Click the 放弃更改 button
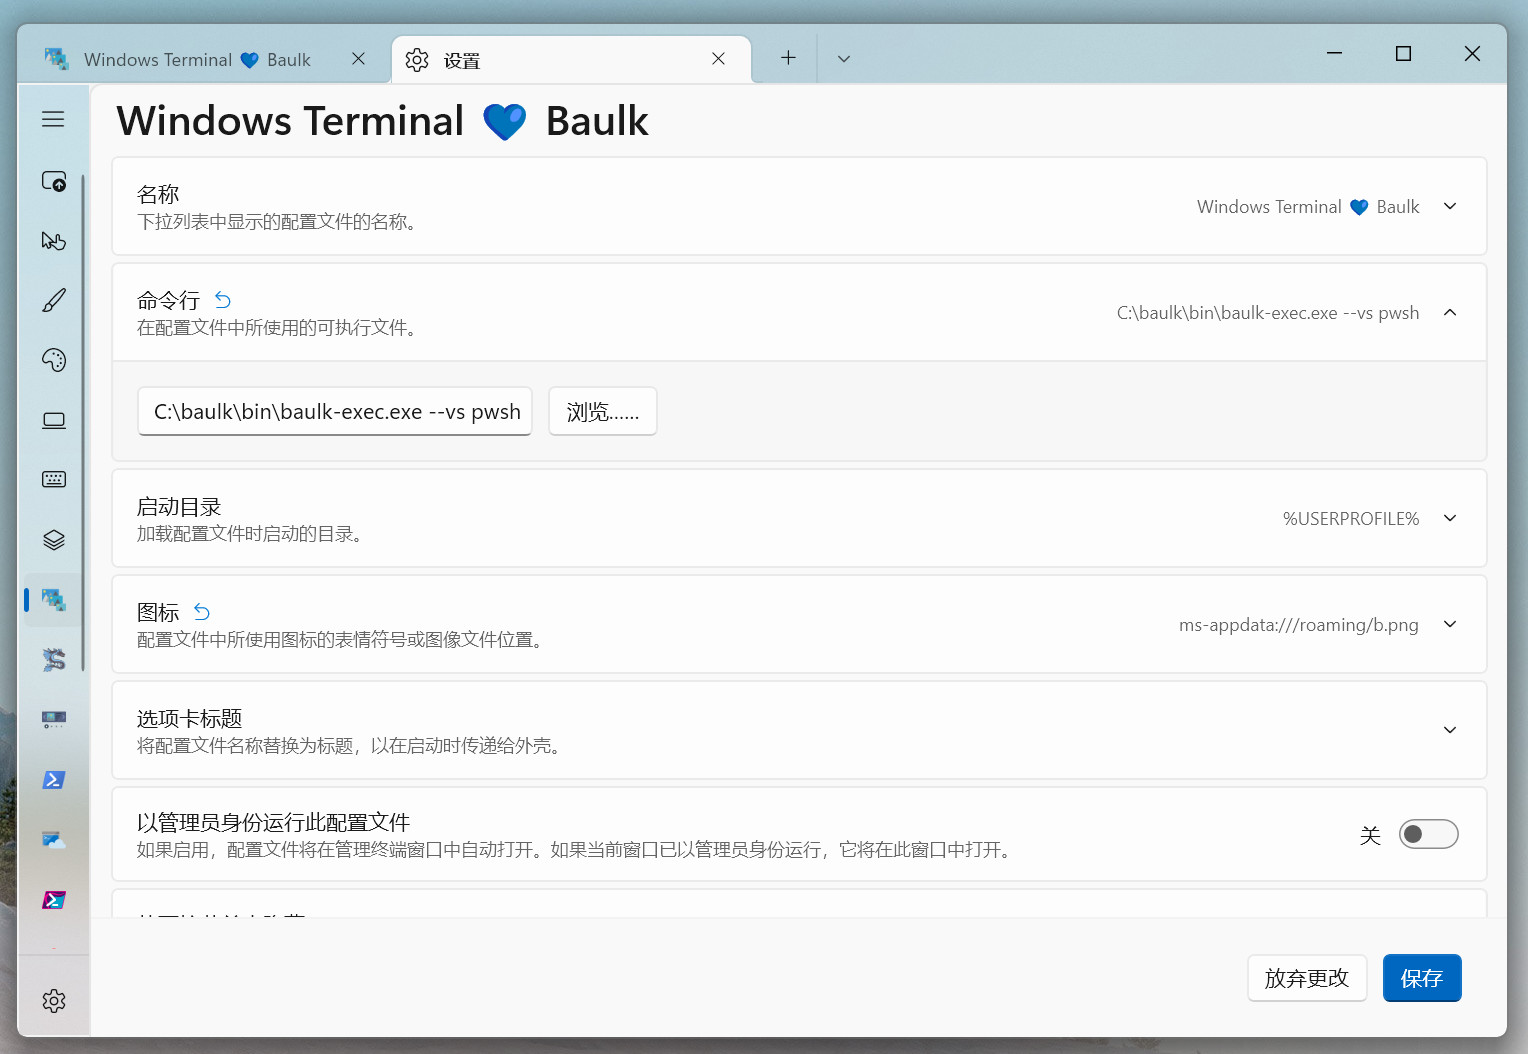 pyautogui.click(x=1307, y=978)
